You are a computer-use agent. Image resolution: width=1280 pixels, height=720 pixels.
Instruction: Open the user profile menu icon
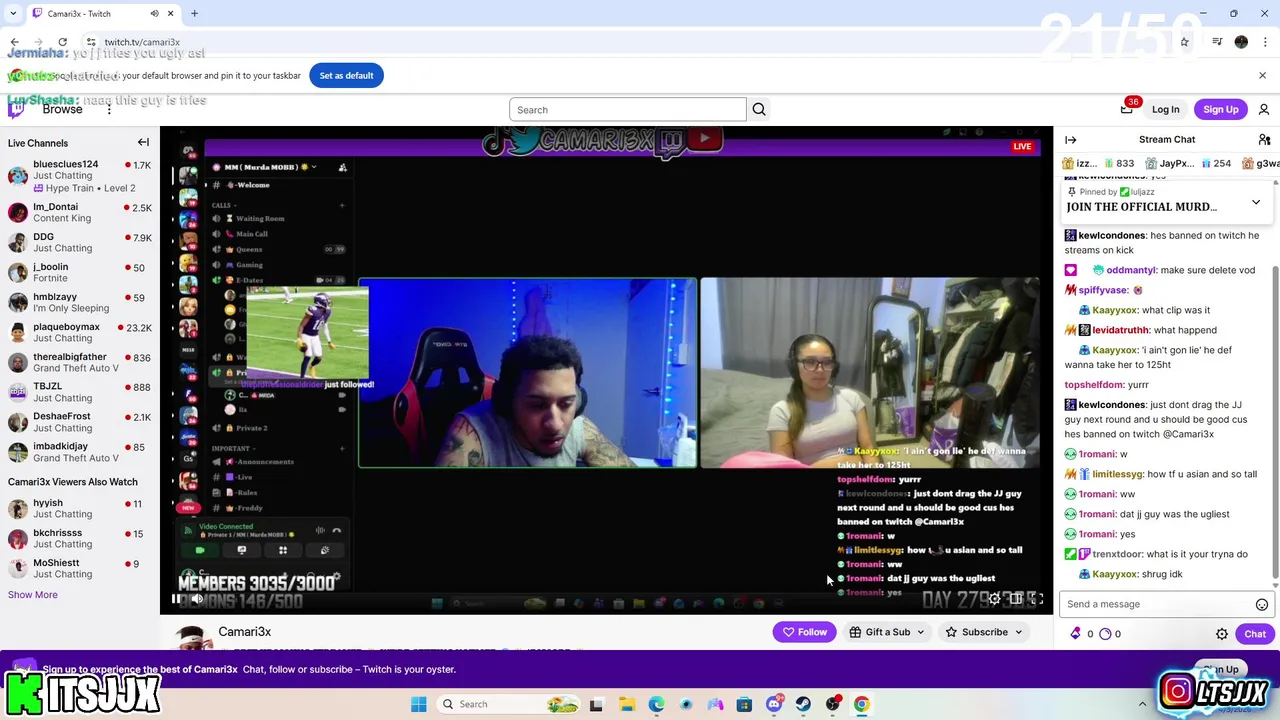(1264, 109)
